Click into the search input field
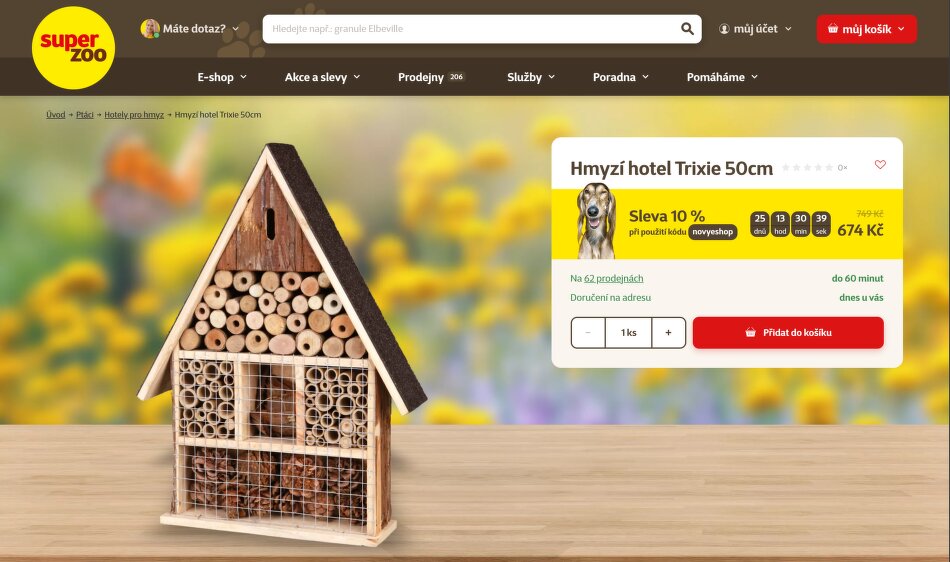The height and width of the screenshot is (562, 950). click(473, 28)
